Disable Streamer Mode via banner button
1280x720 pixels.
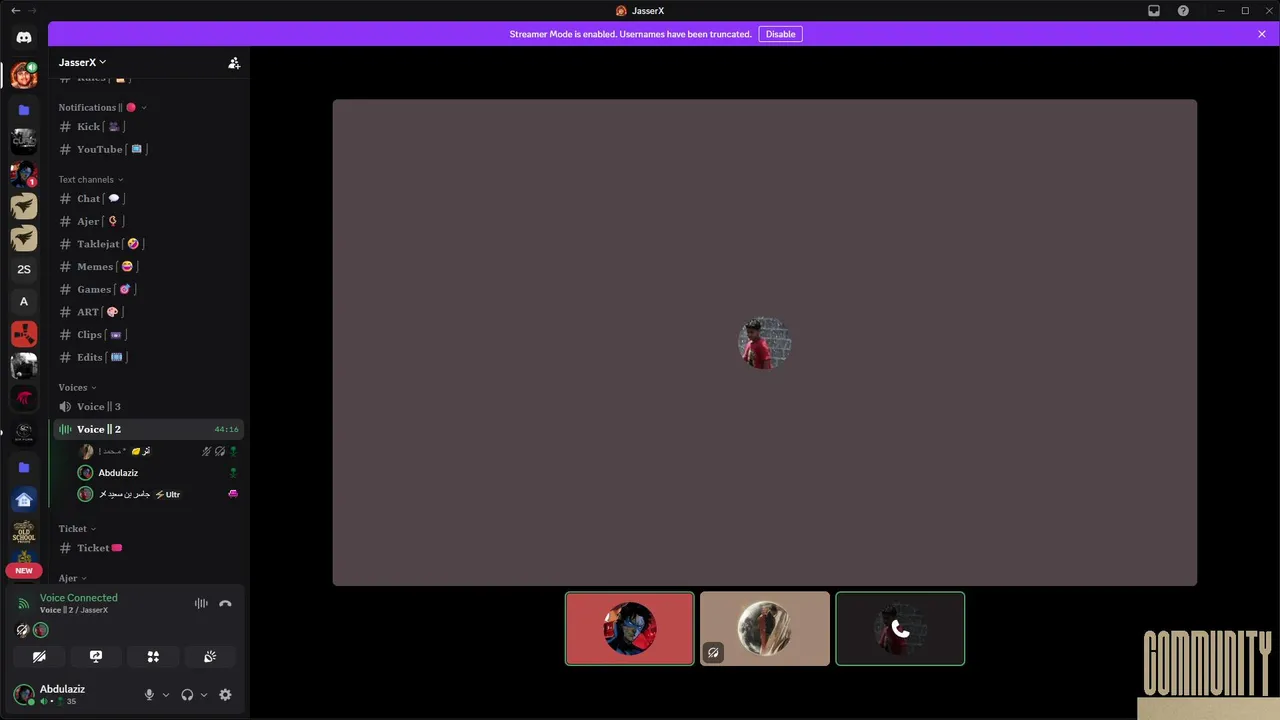tap(780, 34)
